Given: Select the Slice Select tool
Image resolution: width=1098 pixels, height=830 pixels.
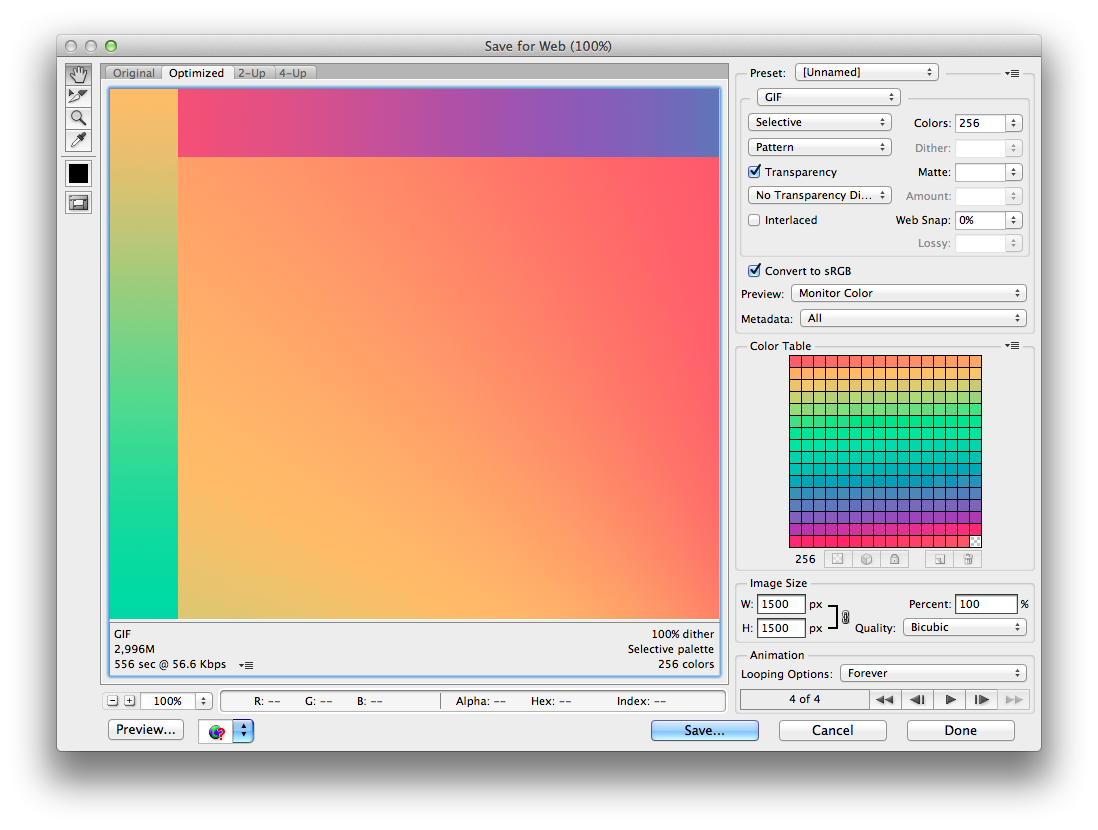Looking at the screenshot, I should (78, 96).
